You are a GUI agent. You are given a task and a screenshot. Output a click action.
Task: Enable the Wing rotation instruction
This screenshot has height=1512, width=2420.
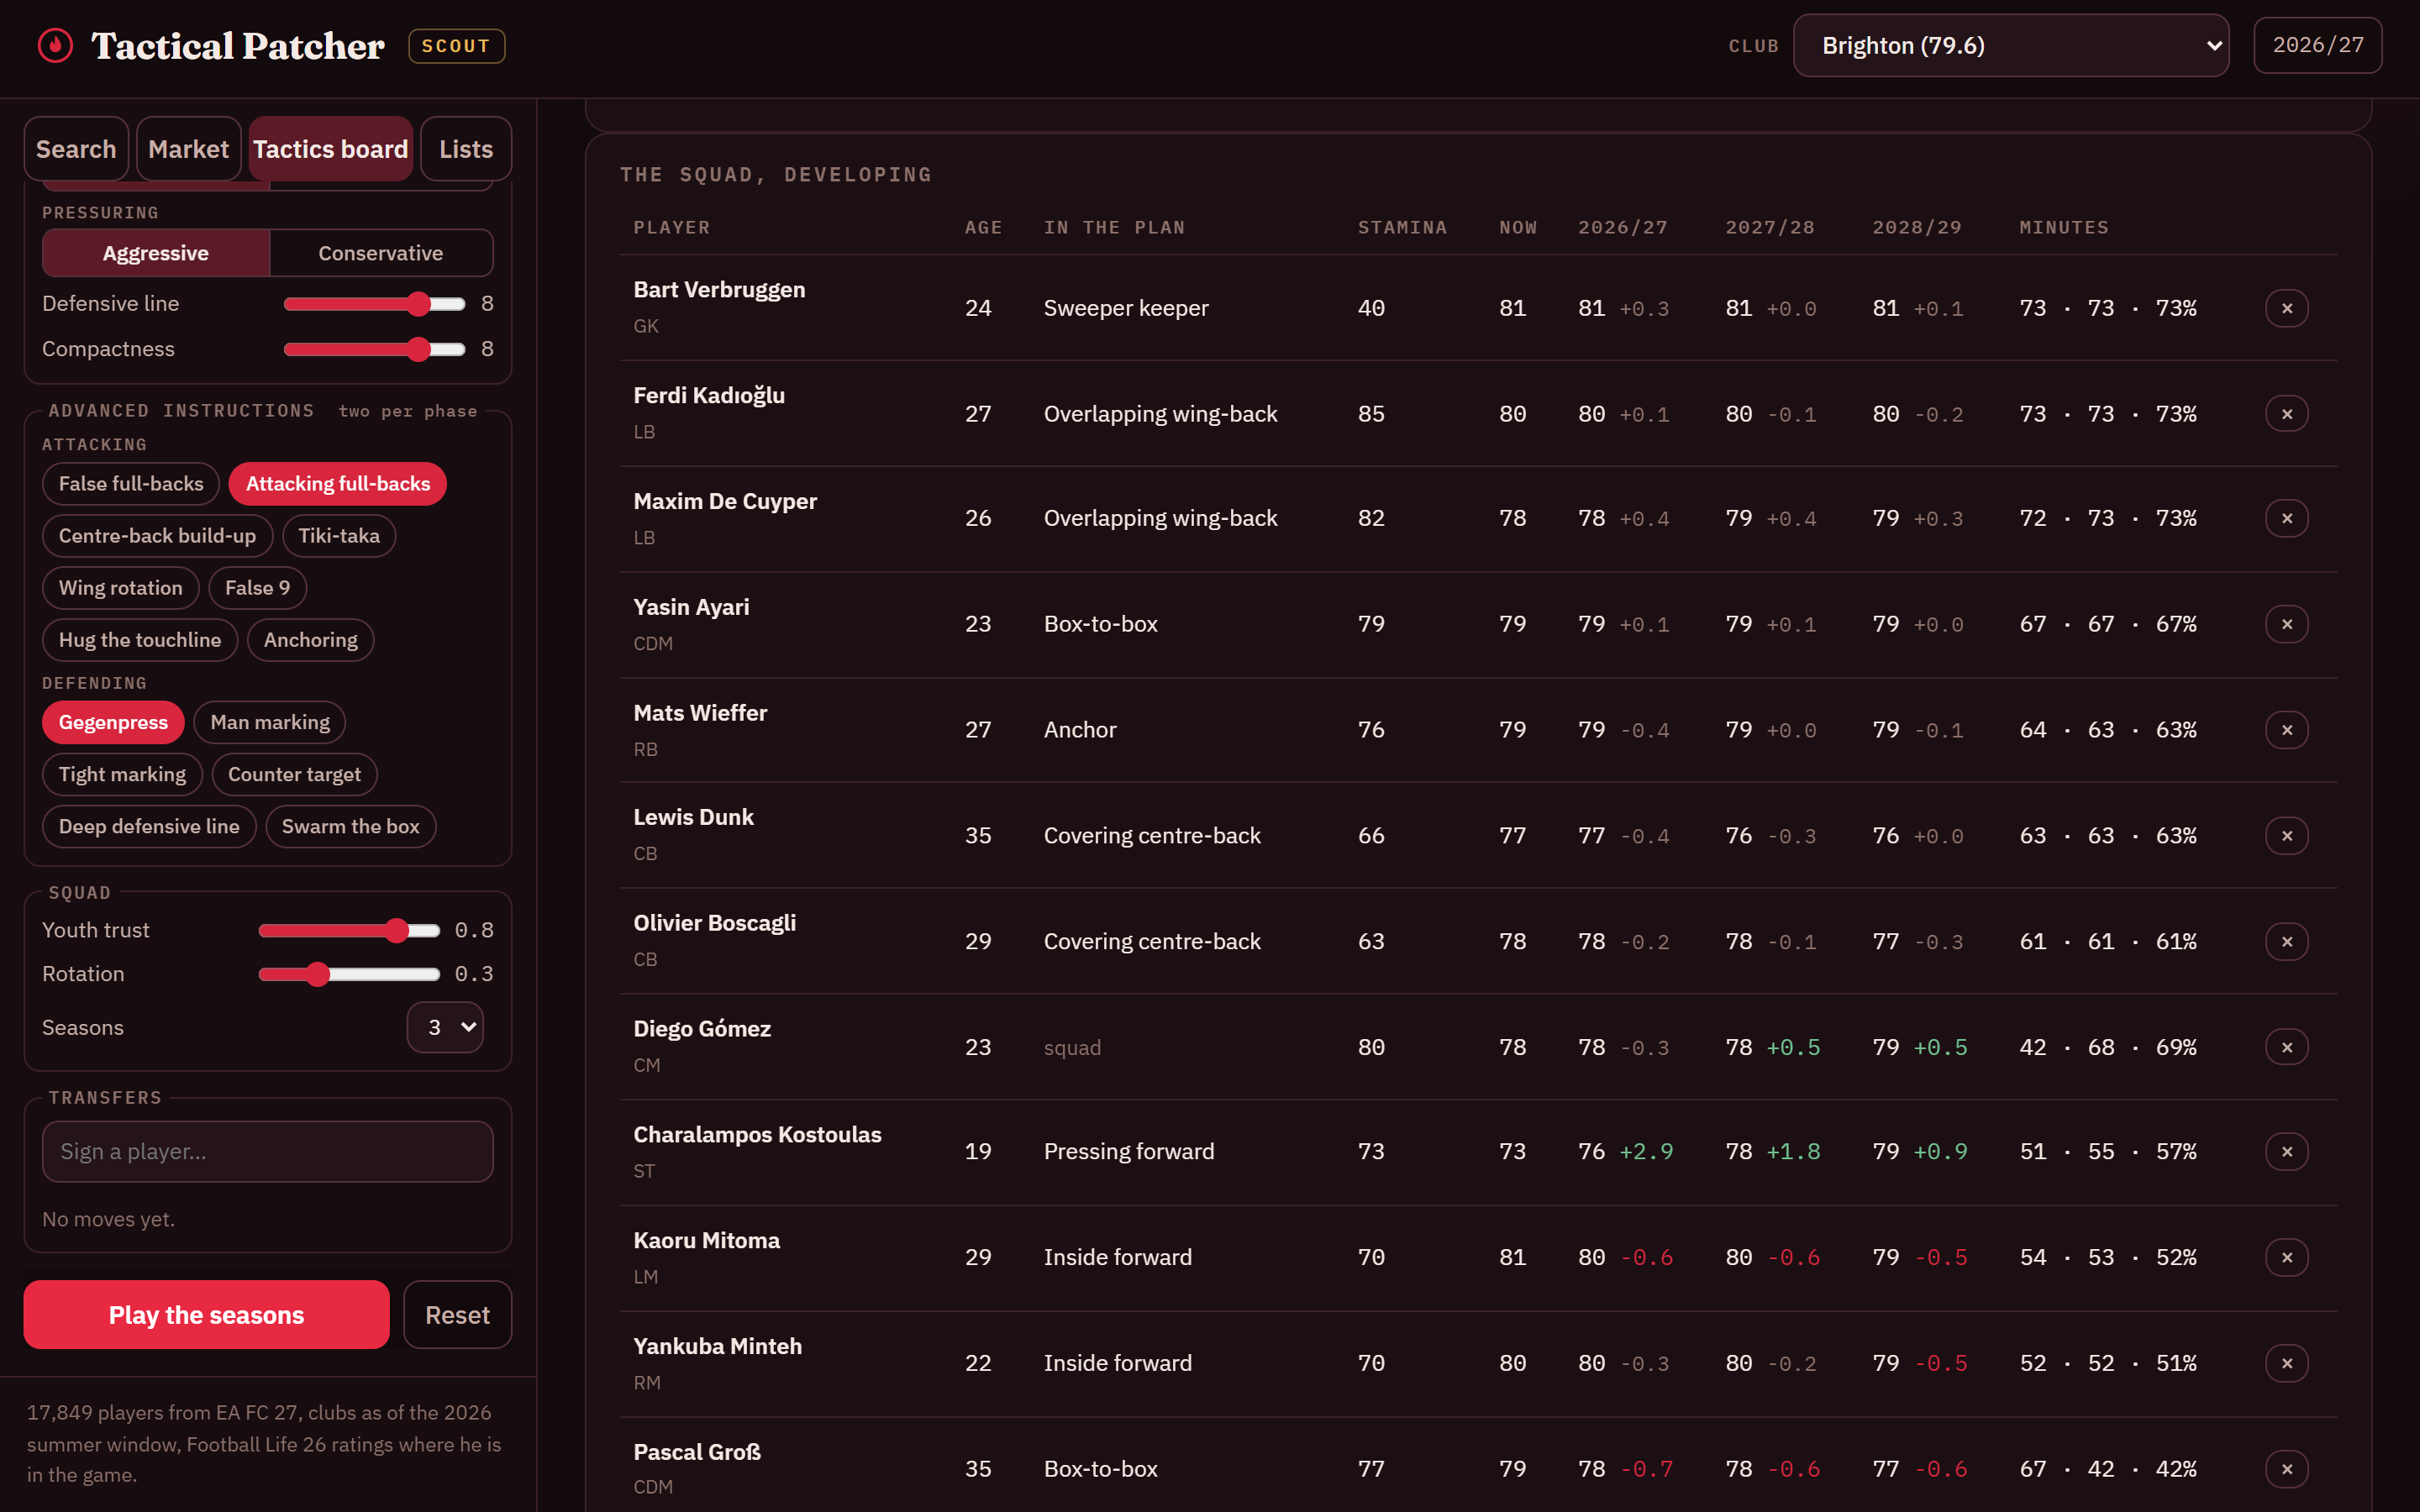pos(121,588)
